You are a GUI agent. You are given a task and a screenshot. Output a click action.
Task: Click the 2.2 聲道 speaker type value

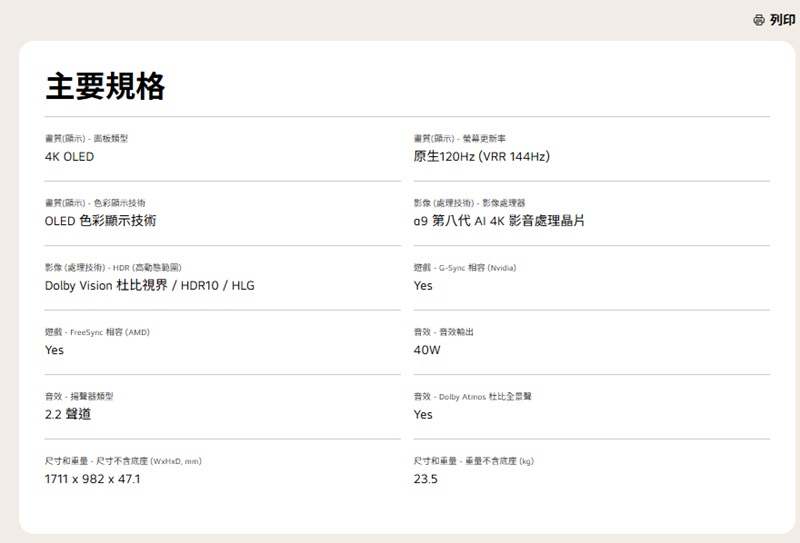pyautogui.click(x=68, y=414)
